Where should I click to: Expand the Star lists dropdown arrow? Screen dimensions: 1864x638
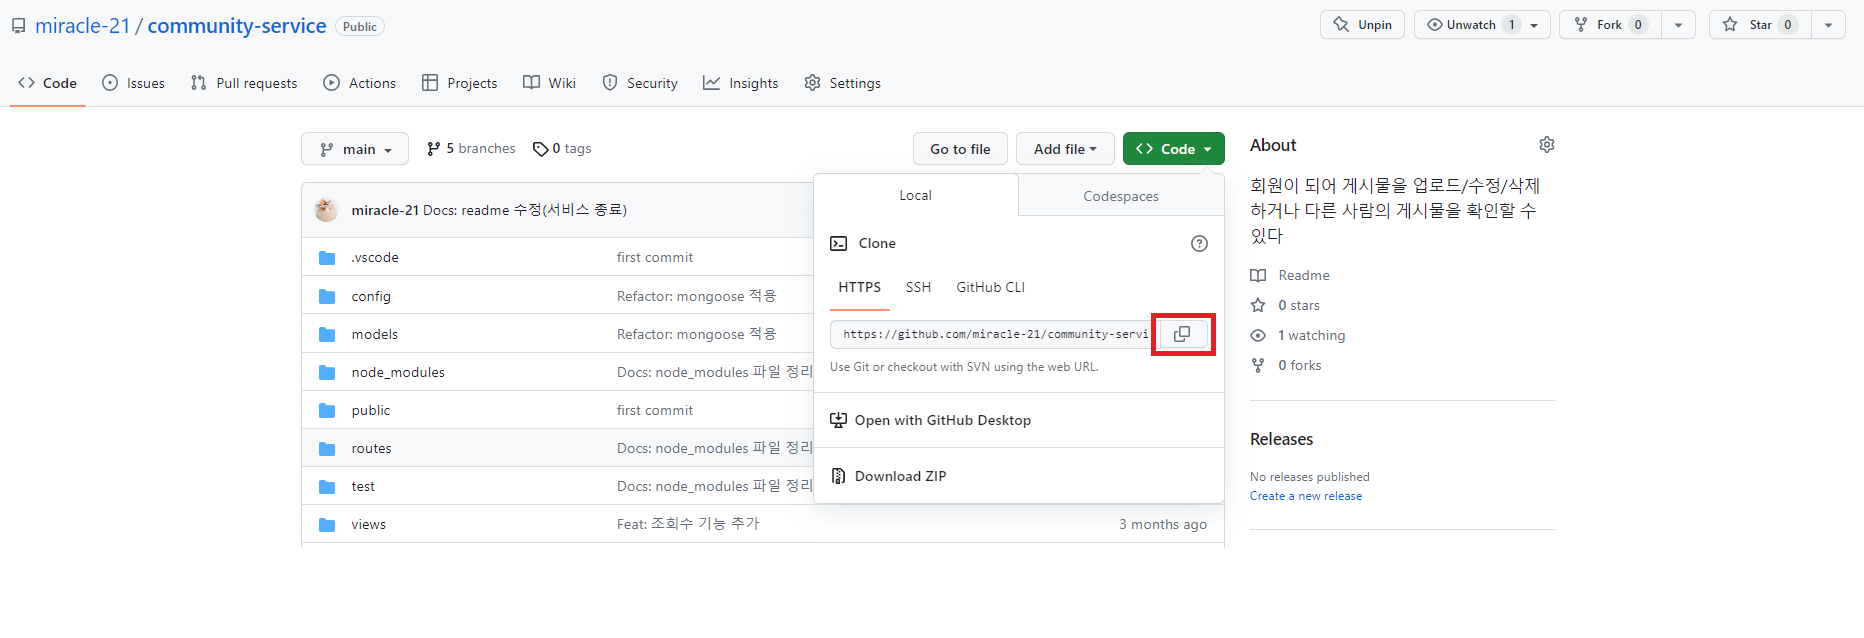pyautogui.click(x=1828, y=25)
